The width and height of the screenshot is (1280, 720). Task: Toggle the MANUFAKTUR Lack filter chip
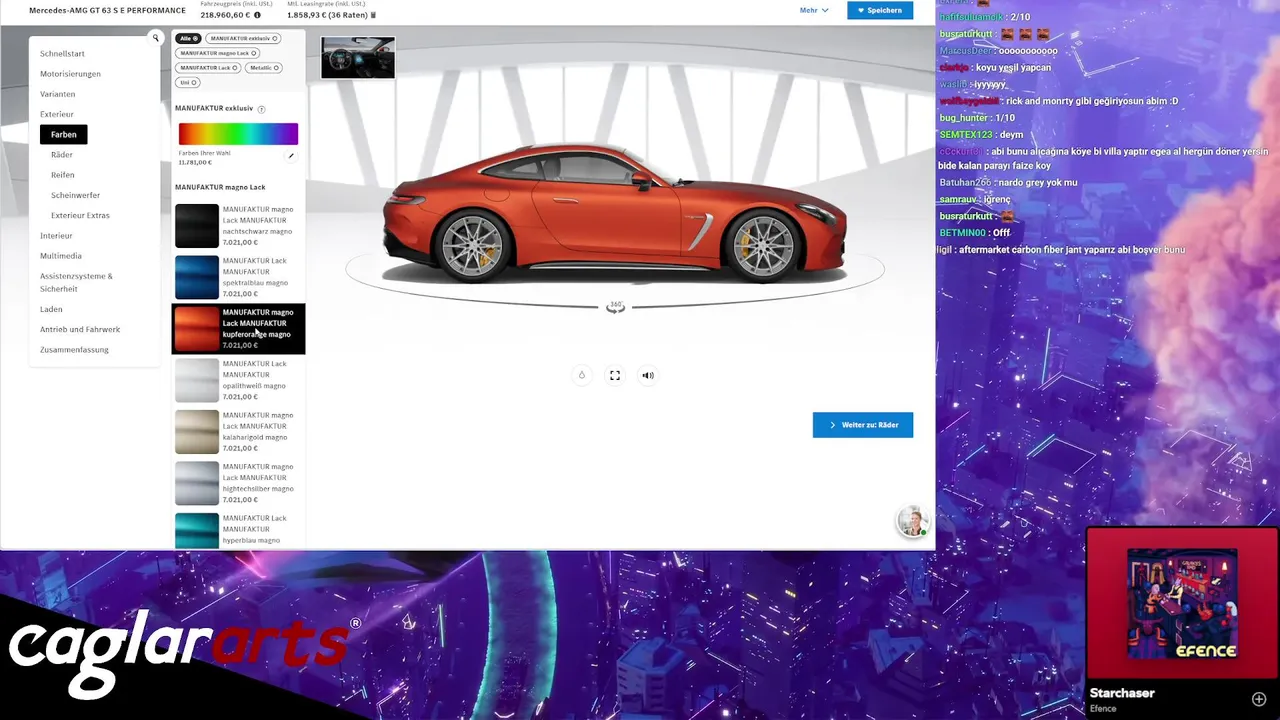(208, 68)
